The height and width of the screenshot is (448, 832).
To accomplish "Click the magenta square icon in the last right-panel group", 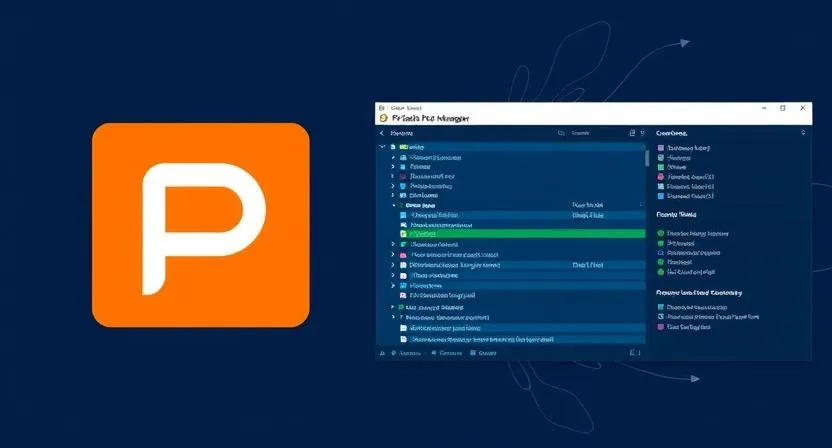I will (661, 327).
